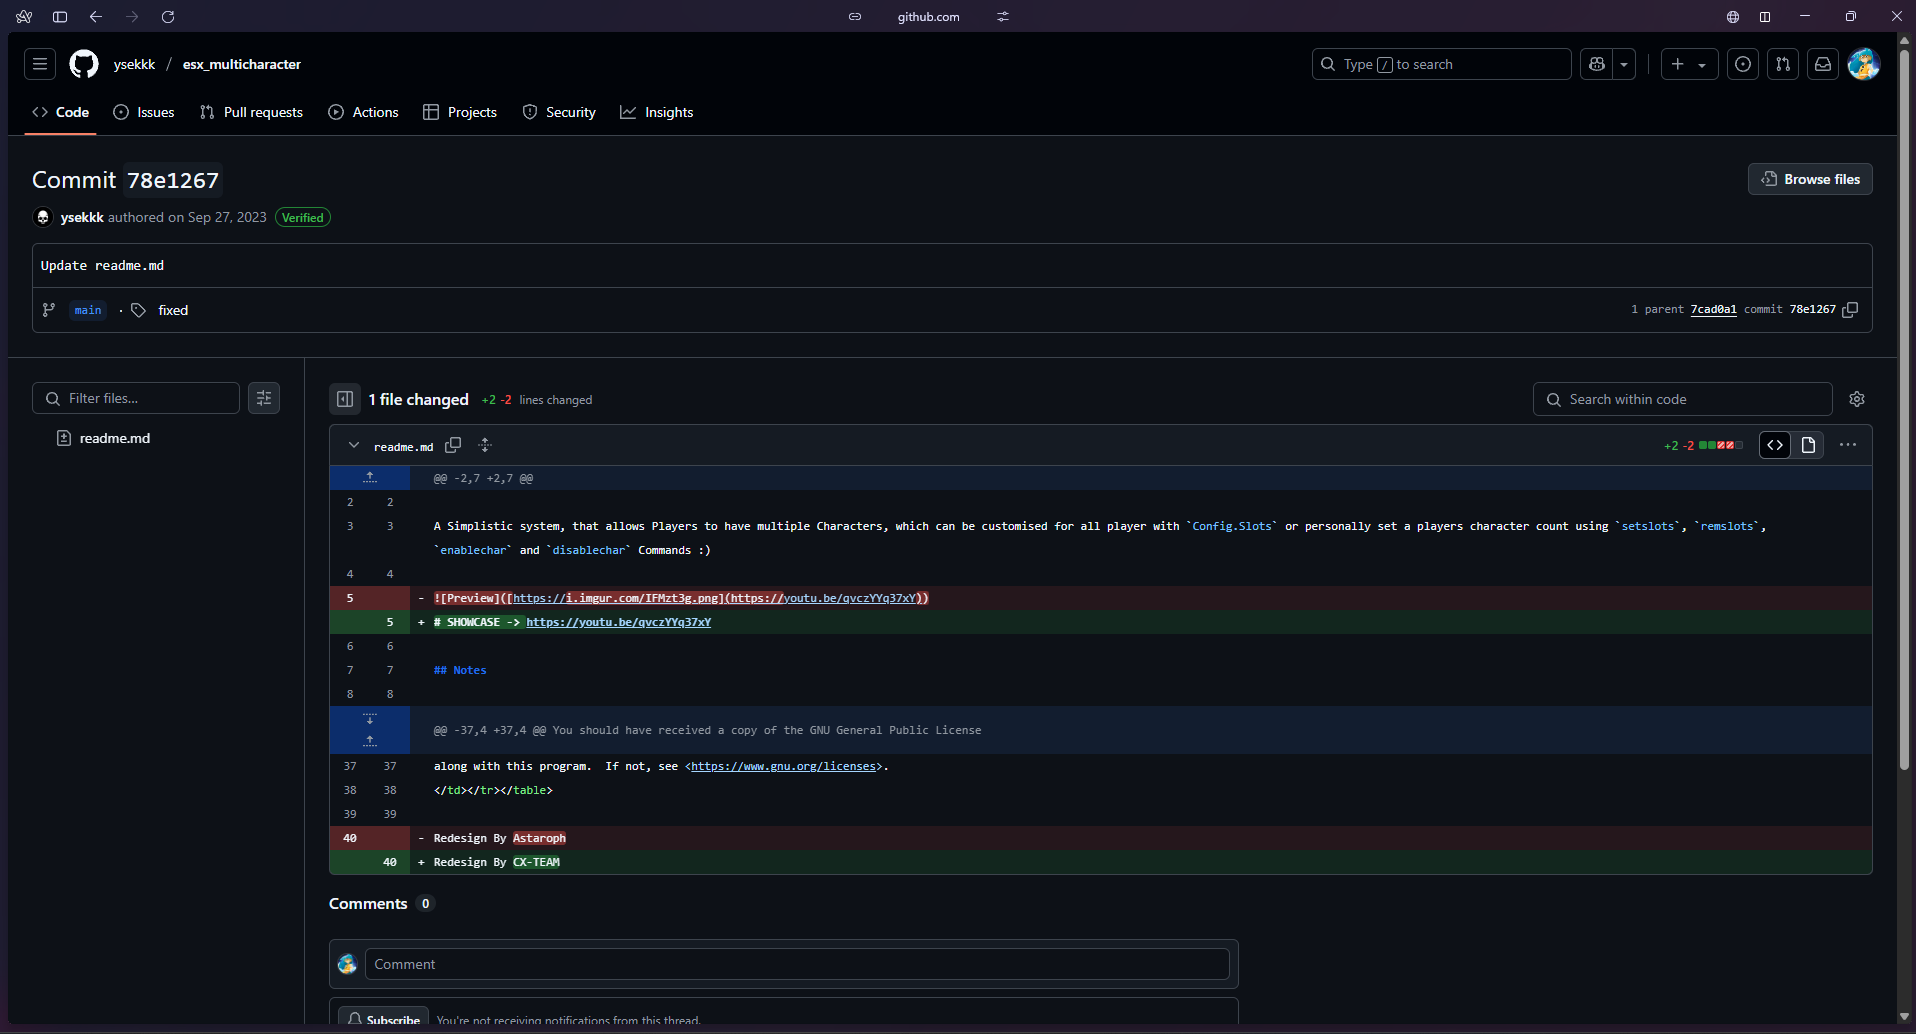Switch to rich diff file view

point(1808,445)
